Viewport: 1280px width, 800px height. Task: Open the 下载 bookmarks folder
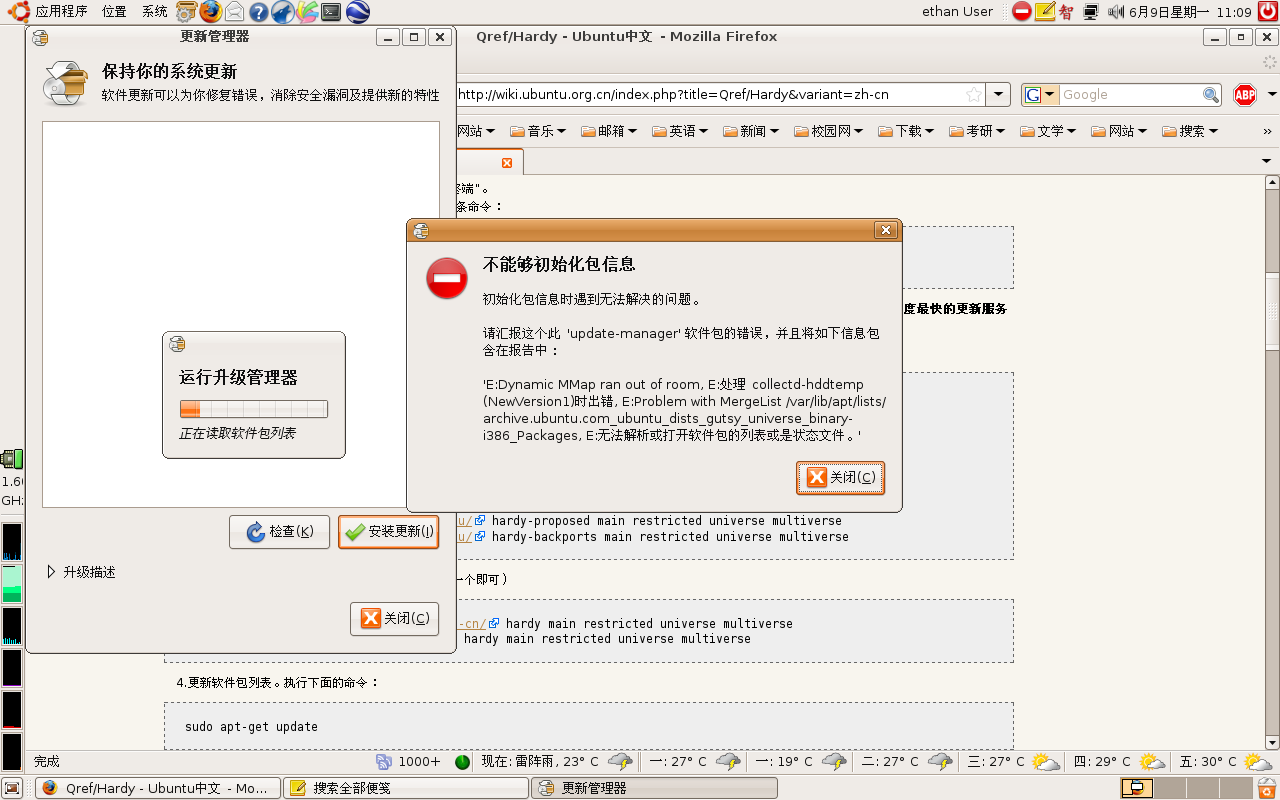907,131
